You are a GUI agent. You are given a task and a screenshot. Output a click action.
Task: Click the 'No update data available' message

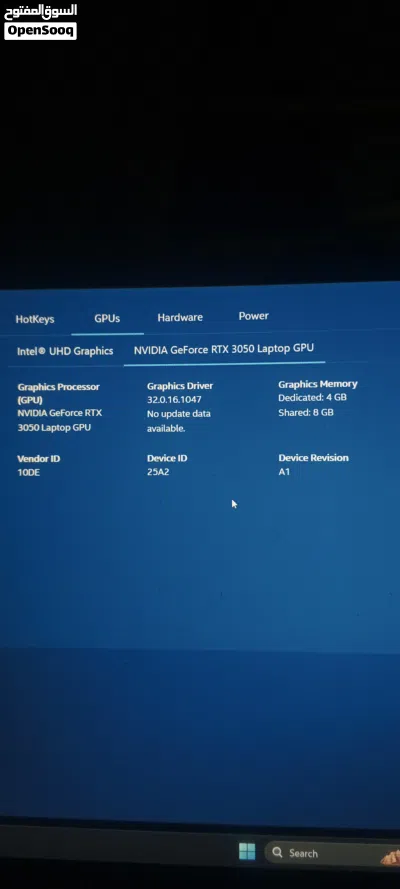pos(179,421)
